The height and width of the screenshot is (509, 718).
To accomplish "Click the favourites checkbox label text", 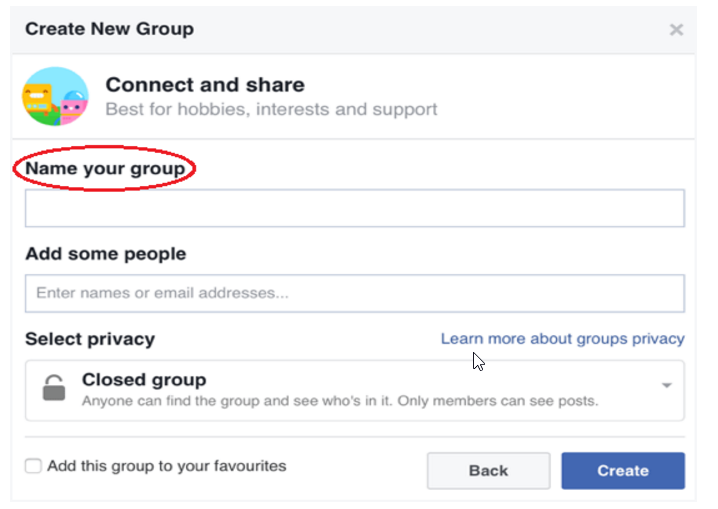I will tap(167, 466).
